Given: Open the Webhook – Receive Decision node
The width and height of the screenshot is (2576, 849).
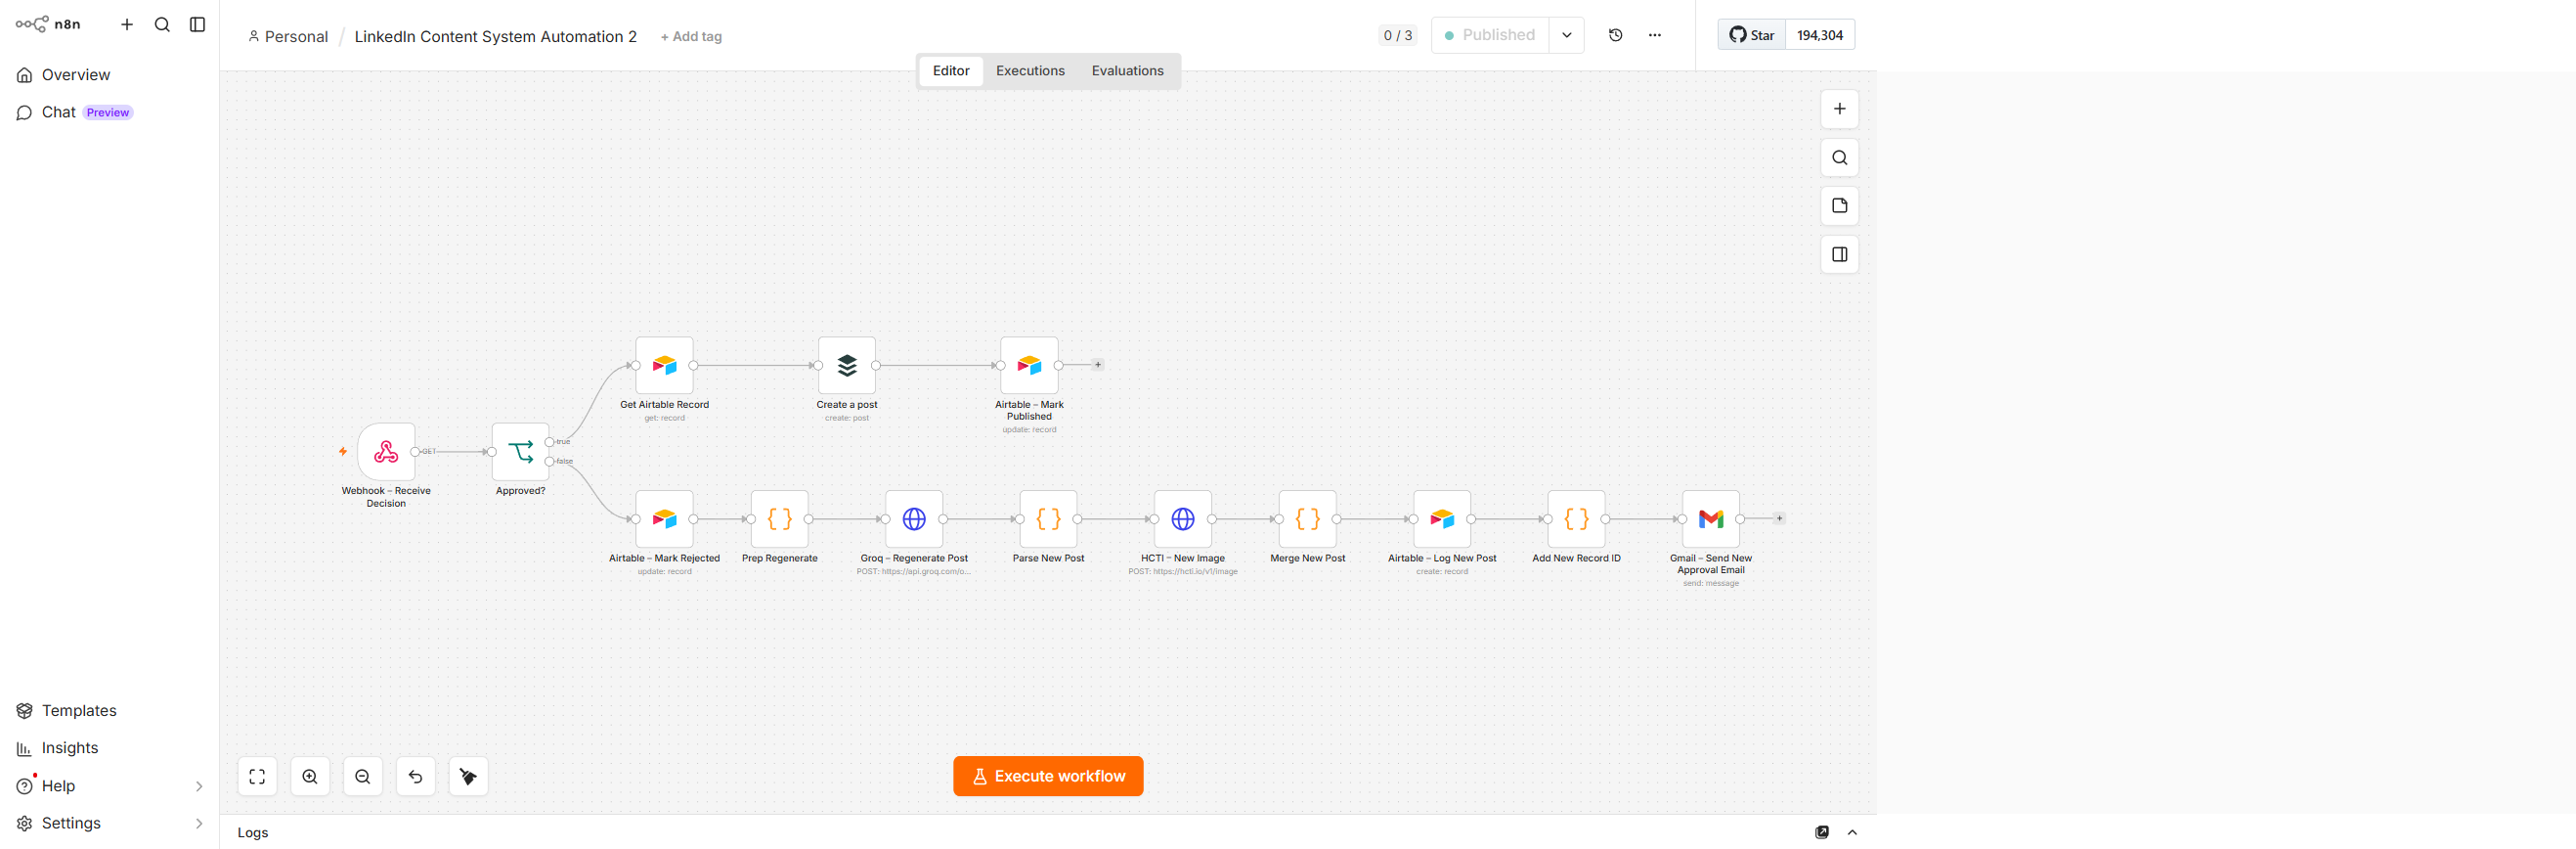Looking at the screenshot, I should (x=386, y=452).
